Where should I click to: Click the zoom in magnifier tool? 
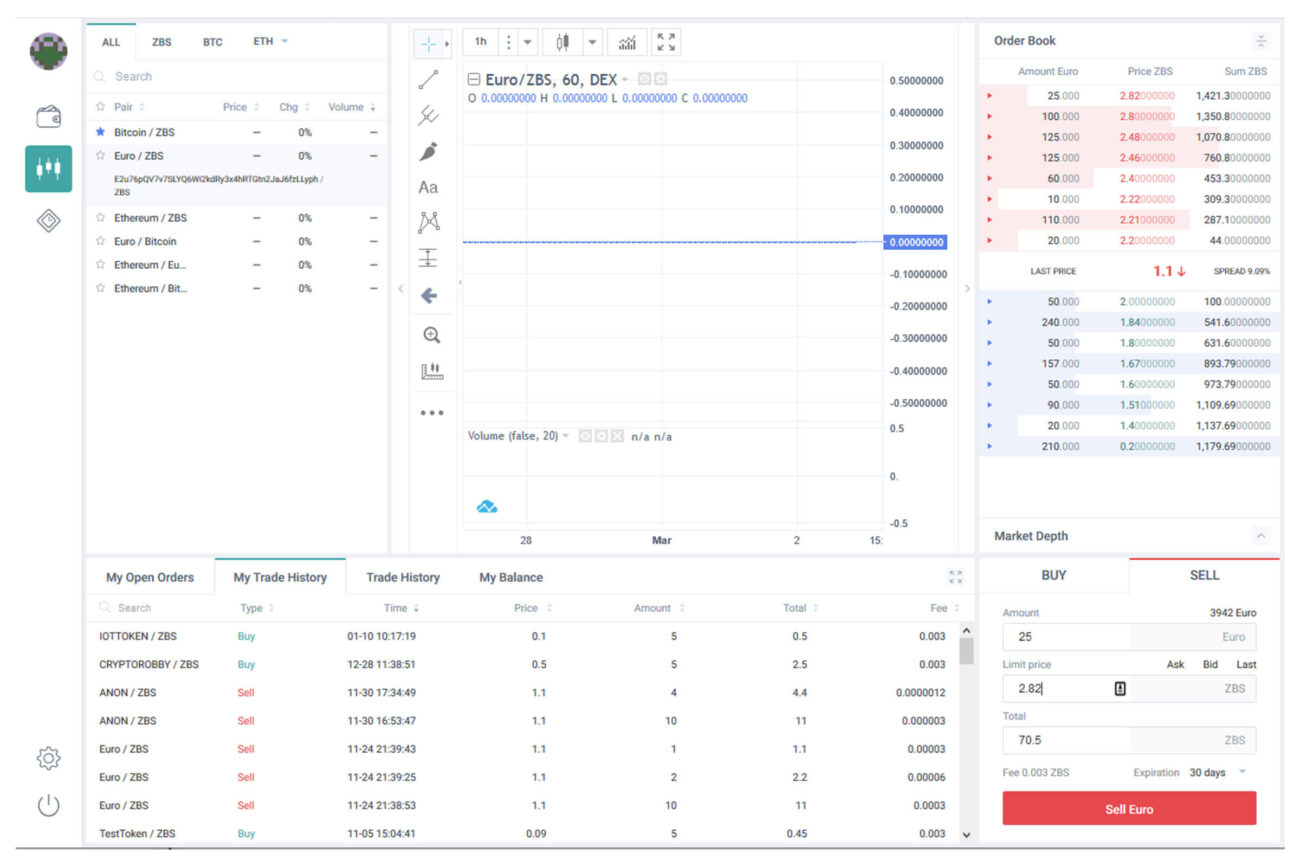coord(431,335)
